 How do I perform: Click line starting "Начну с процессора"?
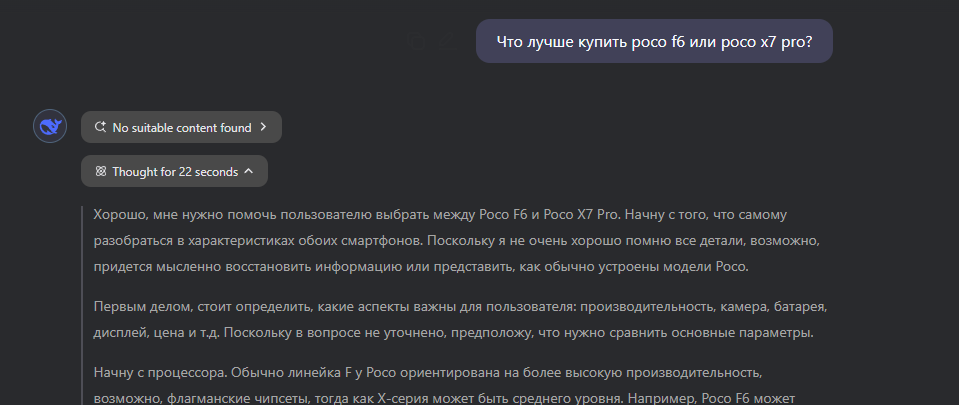coord(428,372)
